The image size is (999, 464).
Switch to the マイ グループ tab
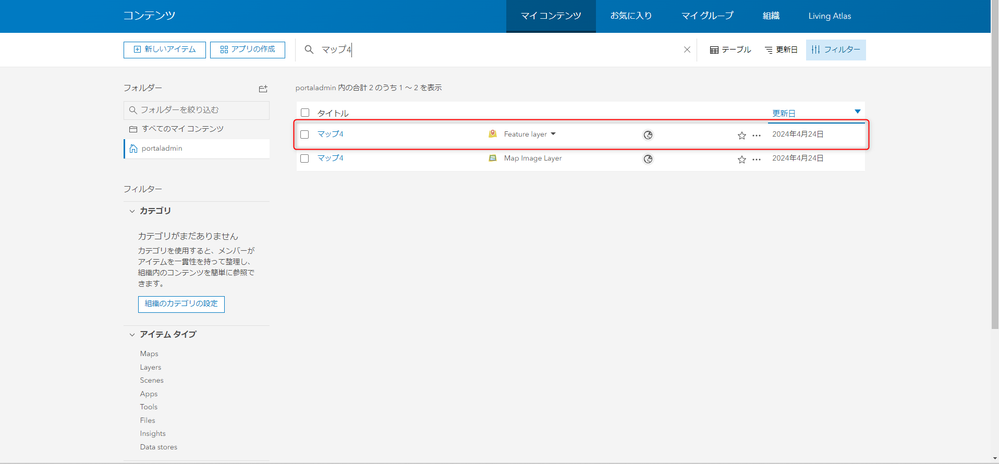coord(707,16)
